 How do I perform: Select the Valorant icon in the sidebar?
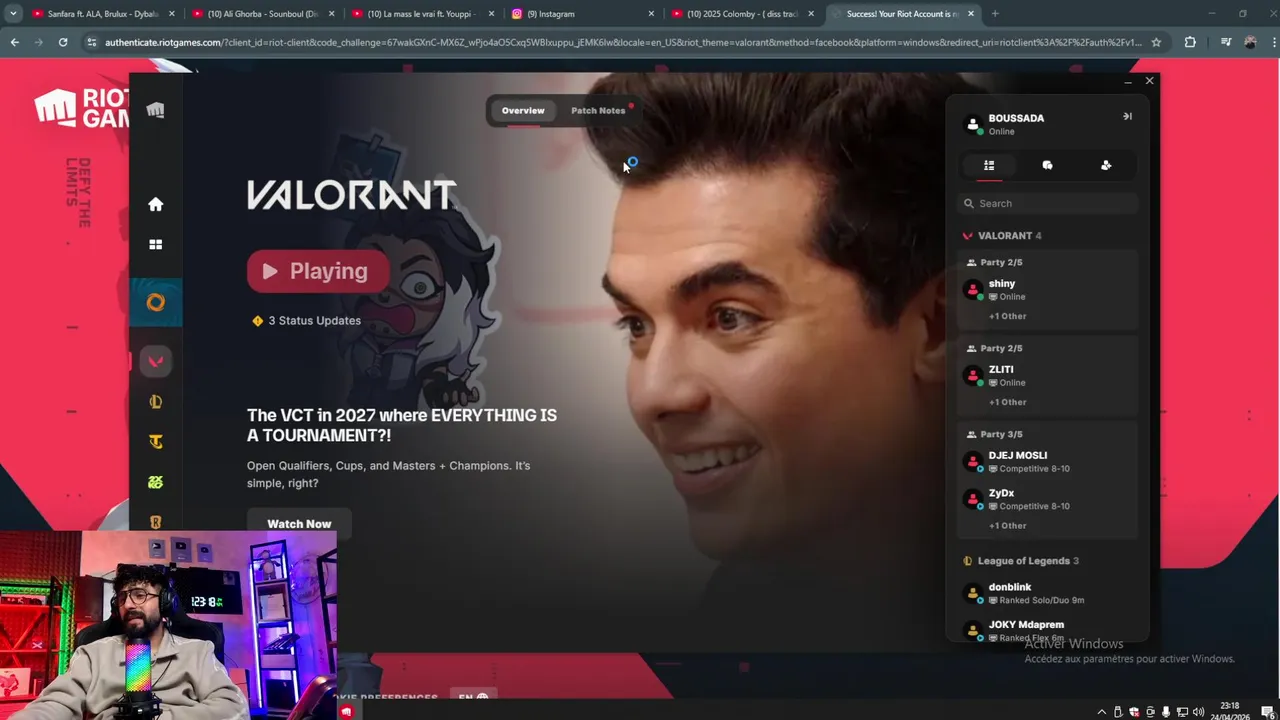tap(155, 361)
